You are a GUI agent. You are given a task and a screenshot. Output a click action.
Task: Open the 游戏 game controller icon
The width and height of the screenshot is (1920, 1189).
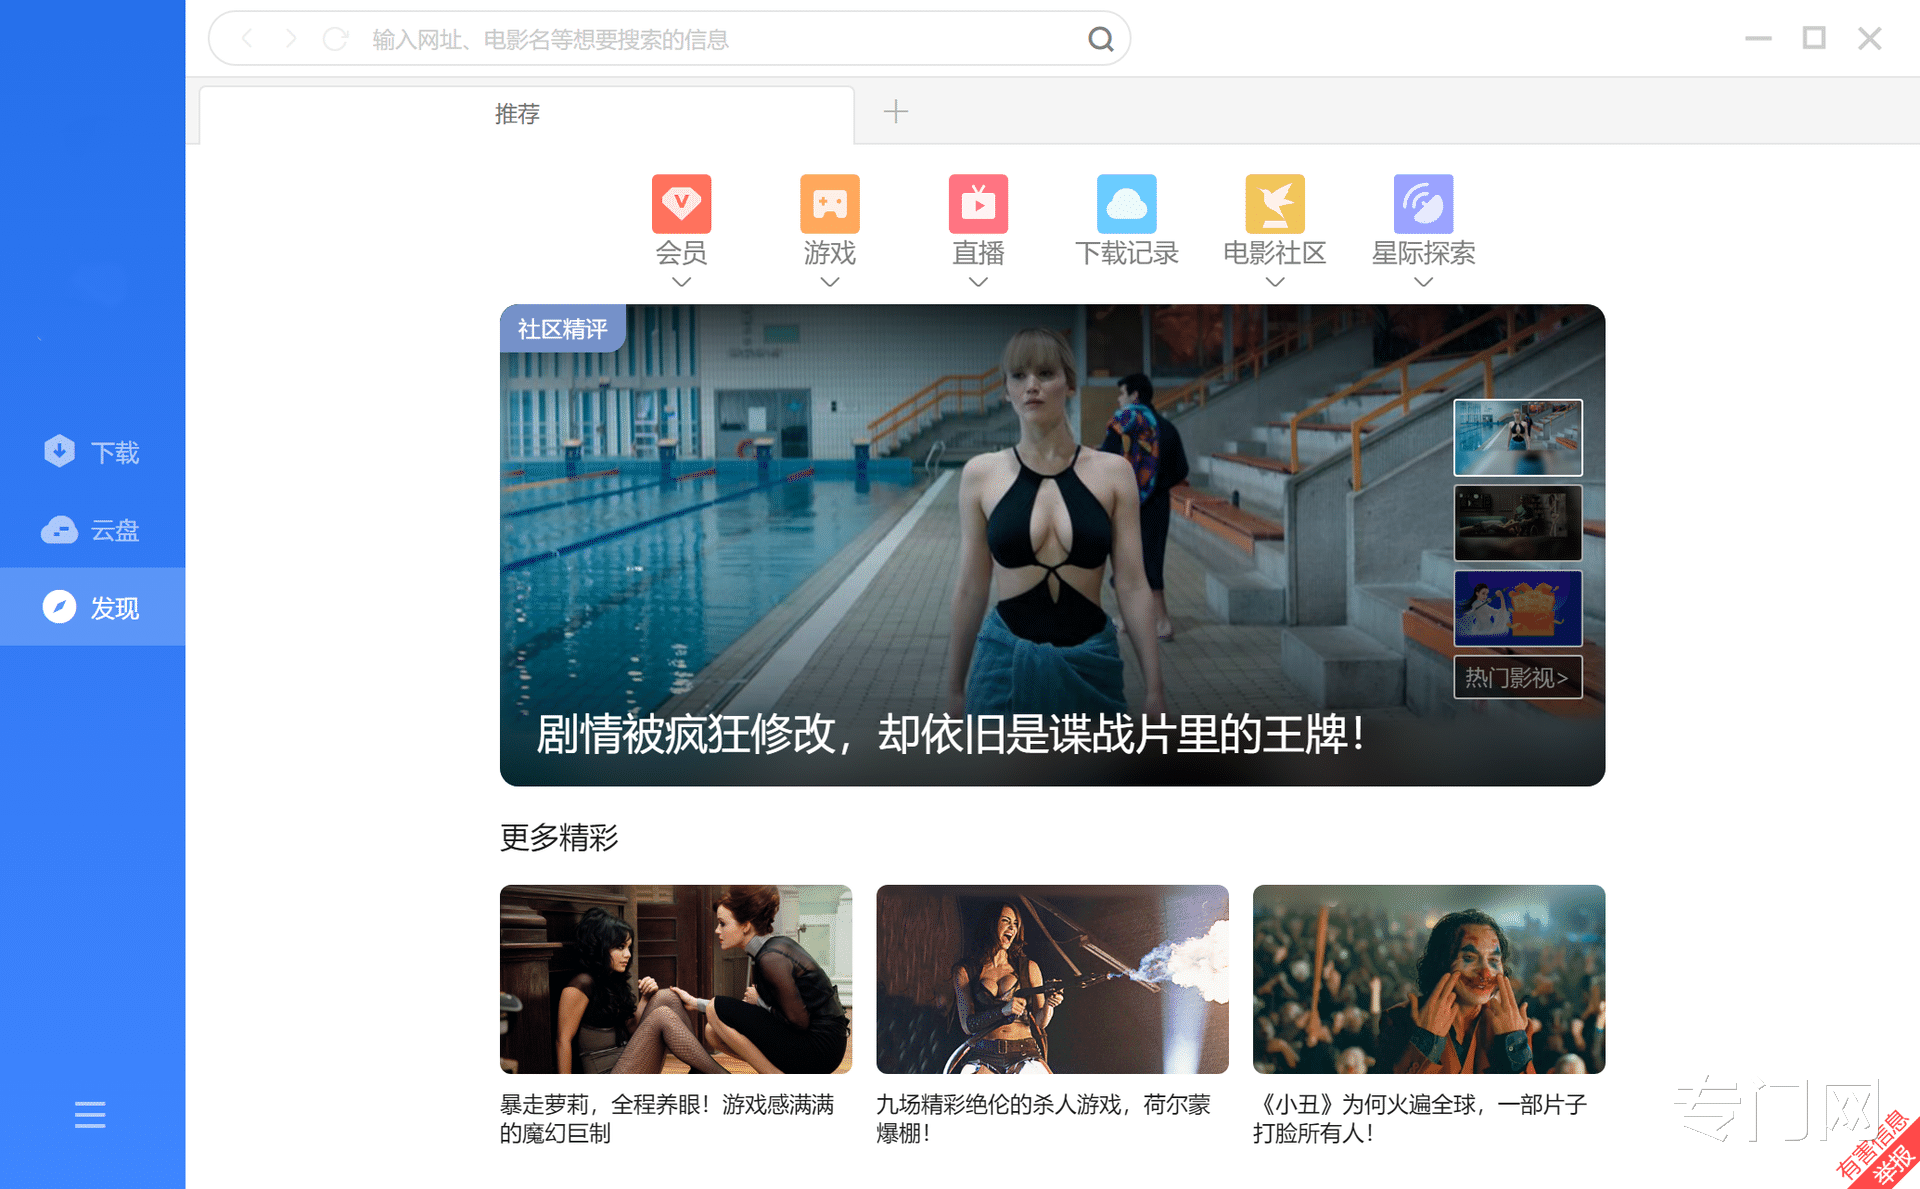(x=830, y=203)
